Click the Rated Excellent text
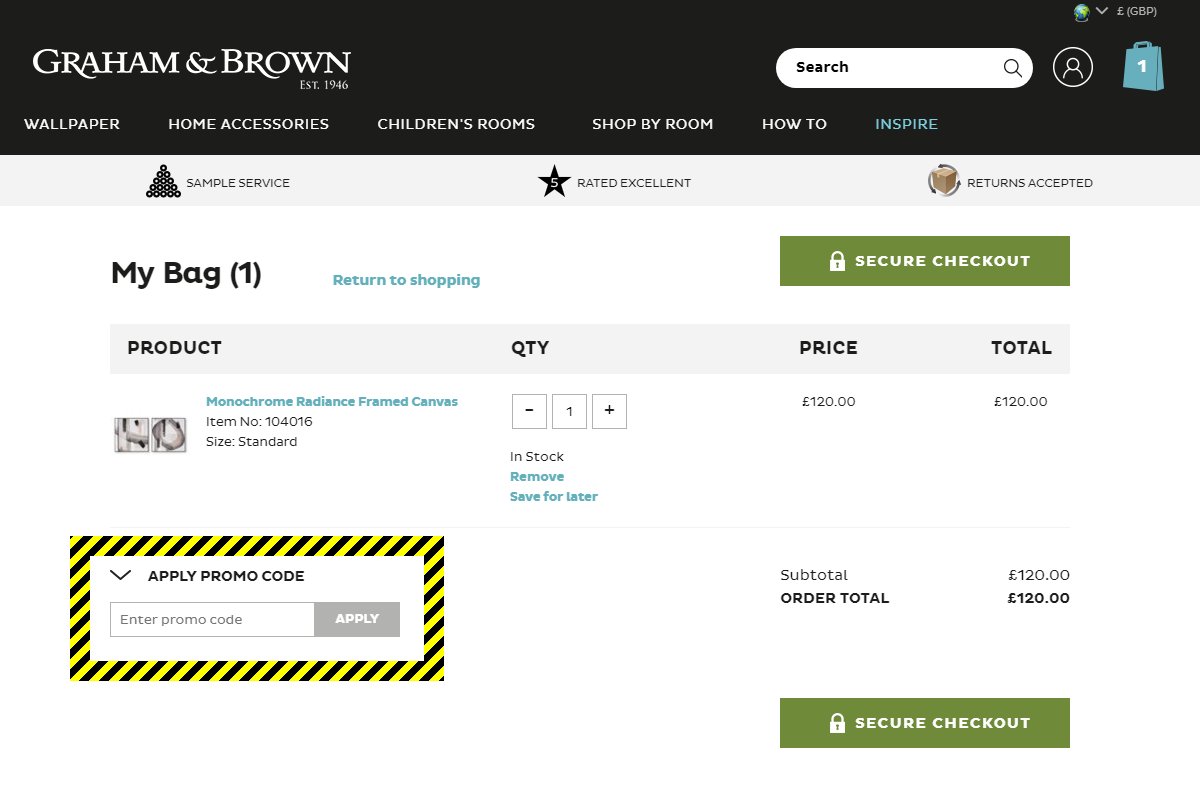The height and width of the screenshot is (800, 1200). pos(634,183)
